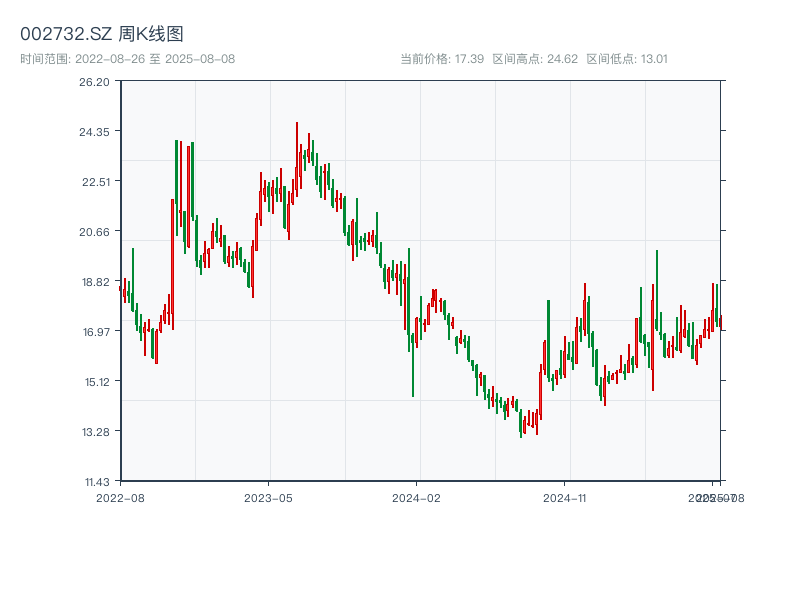Screen dimensions: 800x600
Task: Click the y-axis value 22.51
Action: [95, 182]
